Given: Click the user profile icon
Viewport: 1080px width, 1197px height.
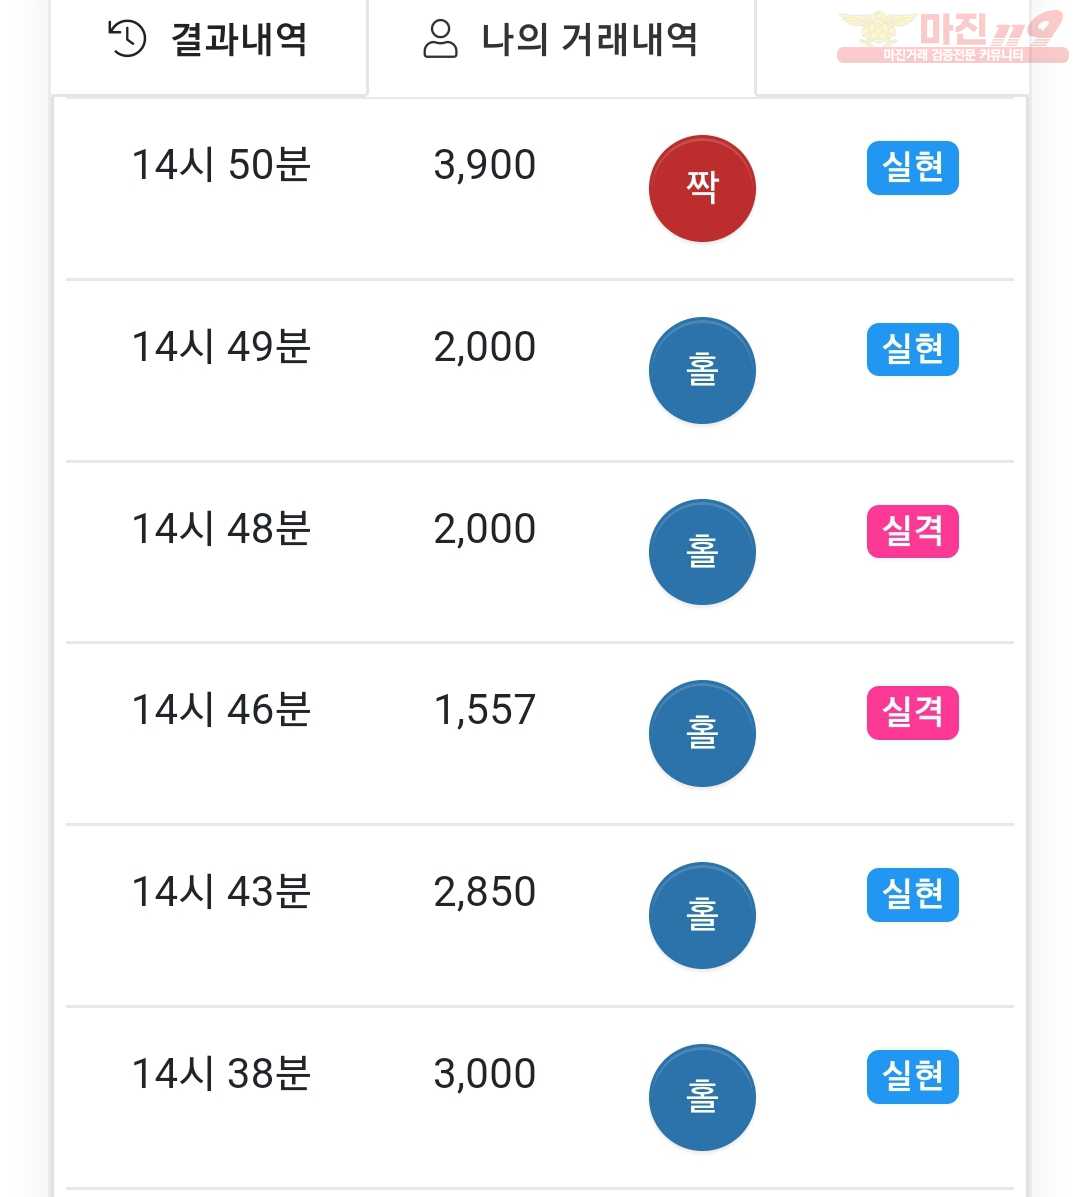Looking at the screenshot, I should 440,39.
